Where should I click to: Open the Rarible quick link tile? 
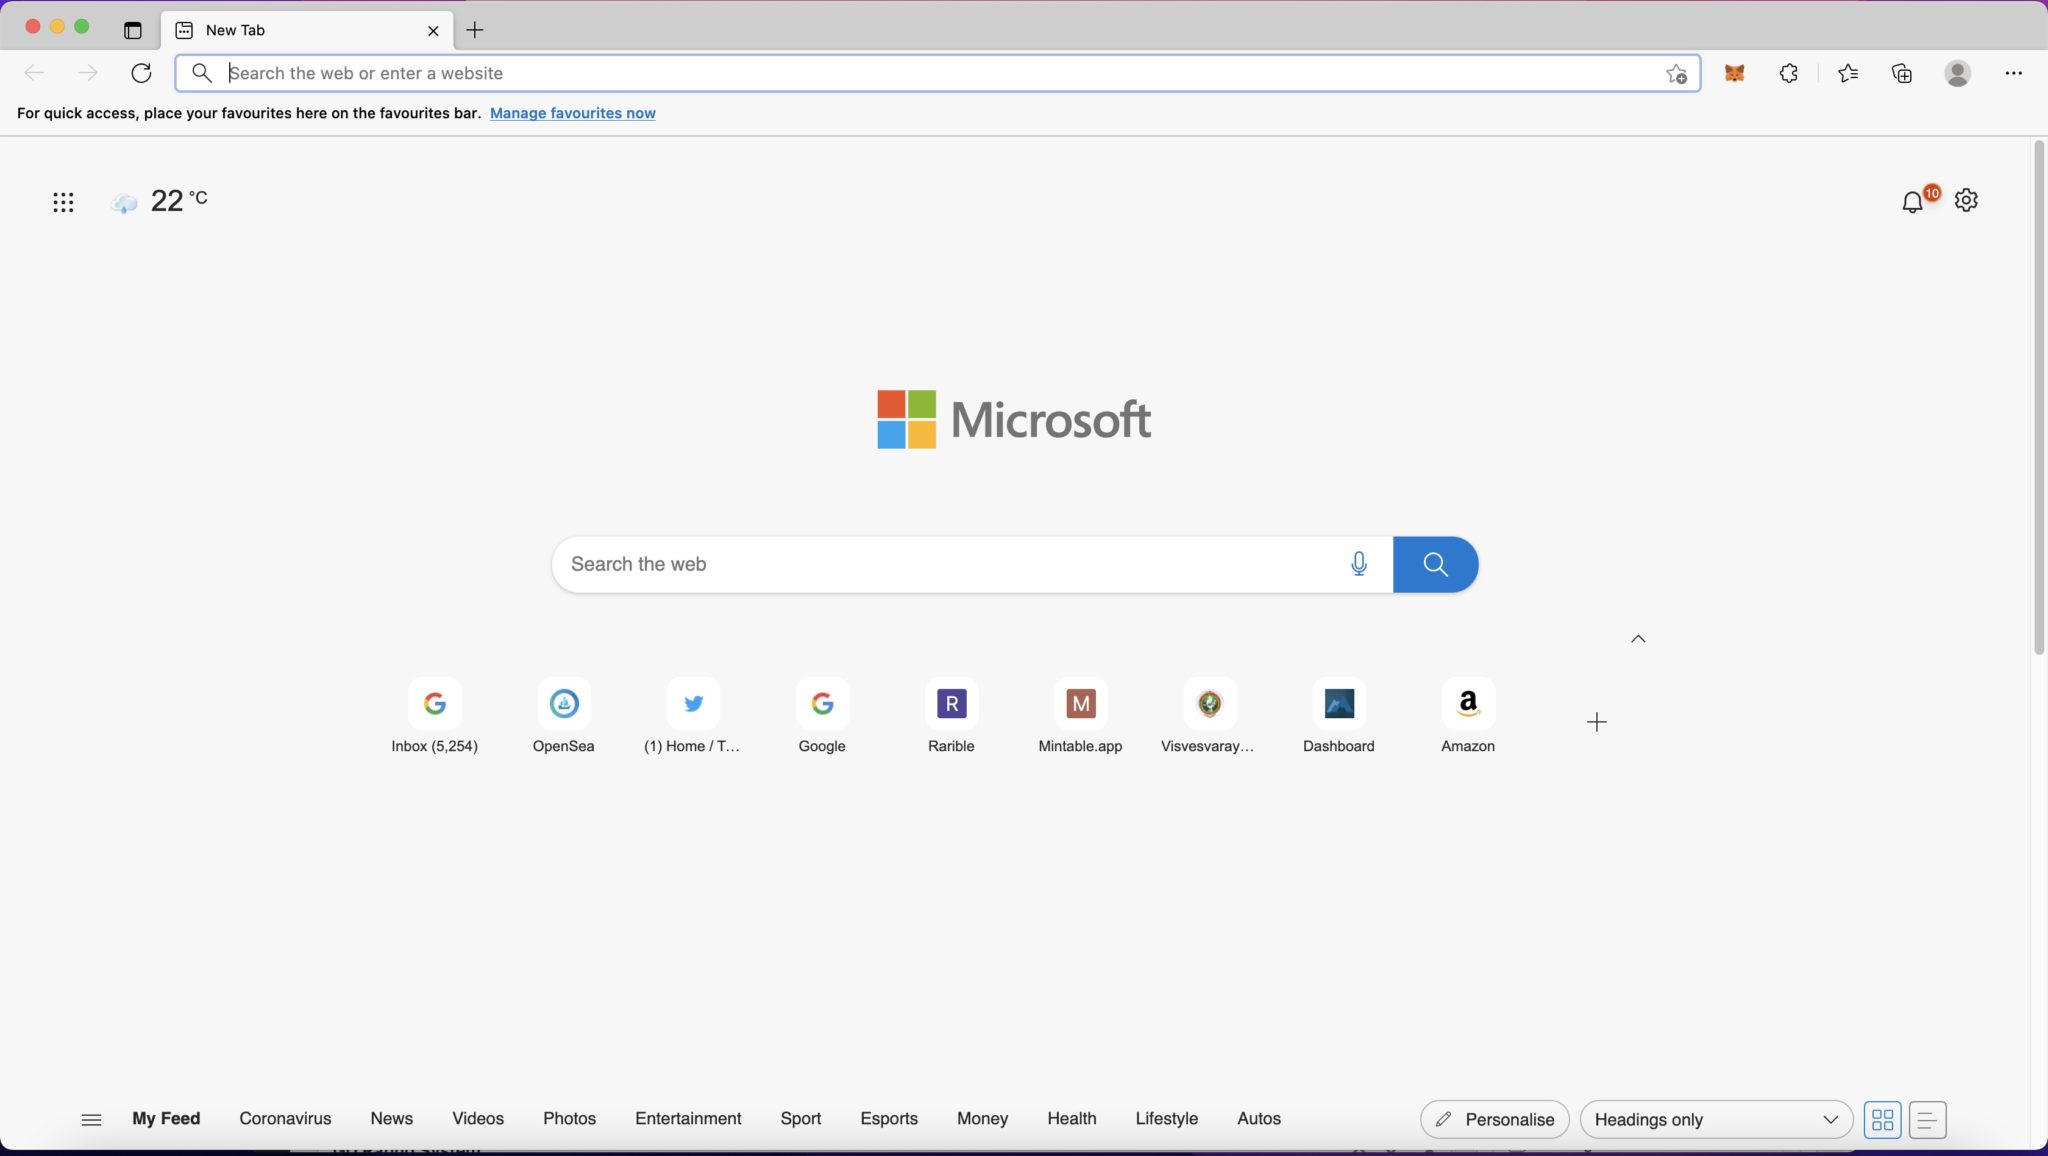950,704
